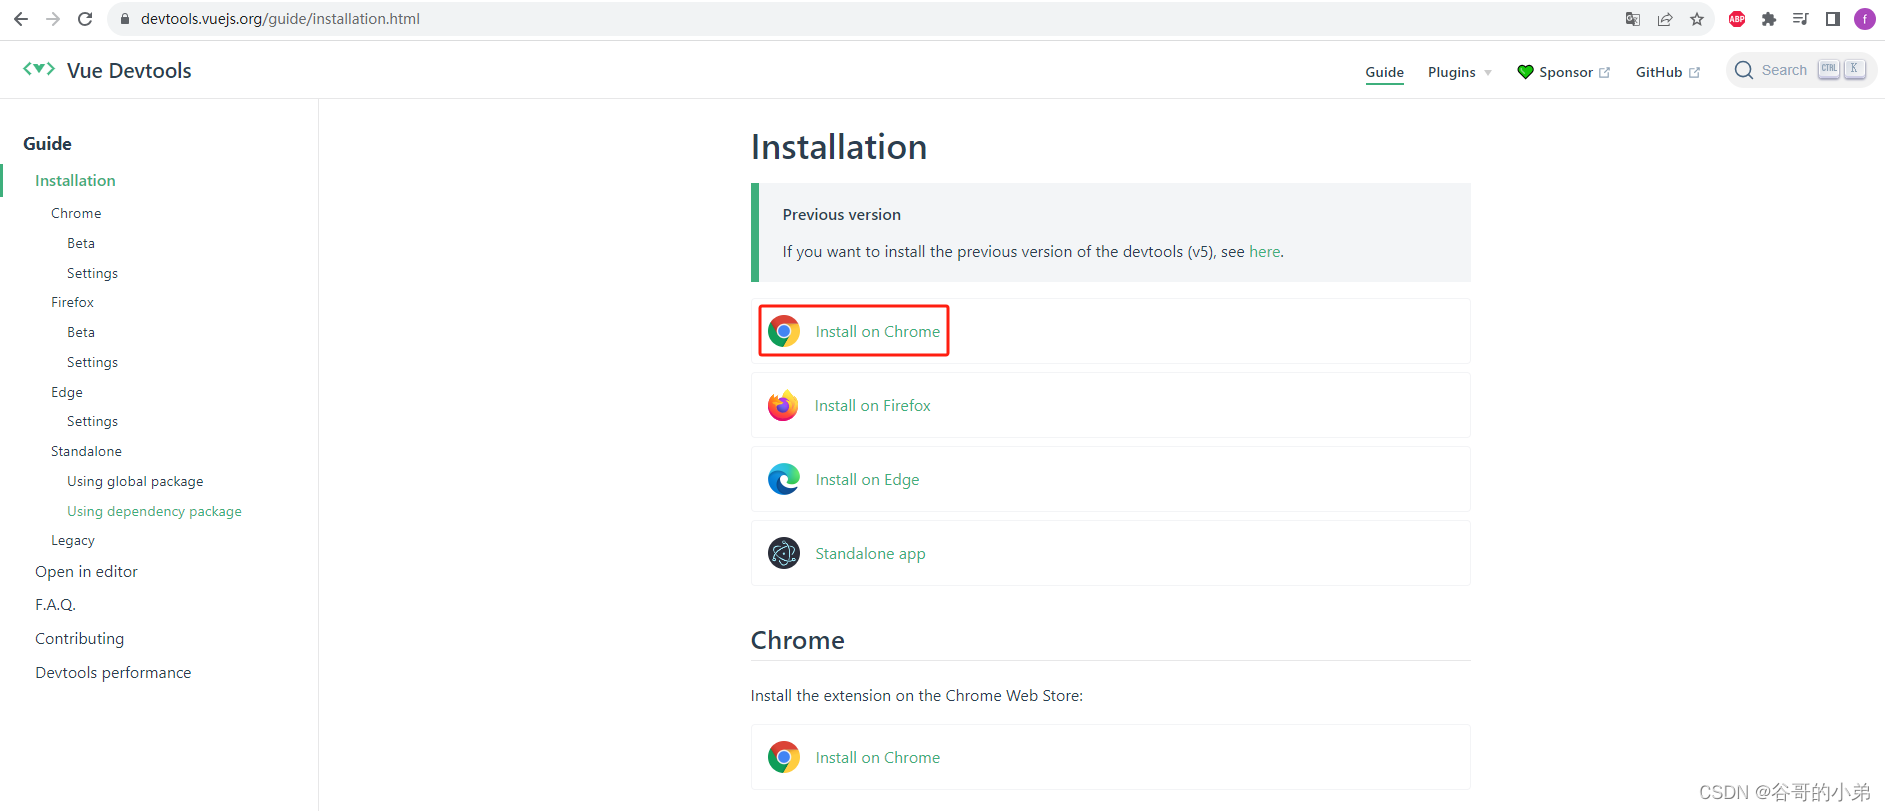This screenshot has width=1885, height=811.
Task: Select Standalone in the sidebar
Action: 86,451
